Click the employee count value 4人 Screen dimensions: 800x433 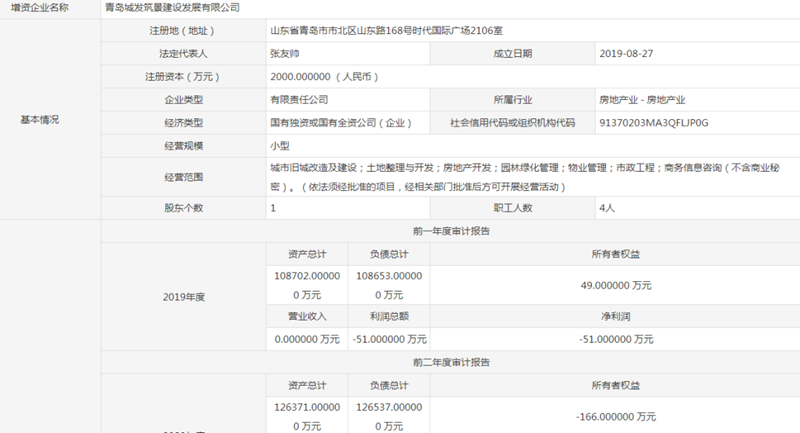(608, 208)
